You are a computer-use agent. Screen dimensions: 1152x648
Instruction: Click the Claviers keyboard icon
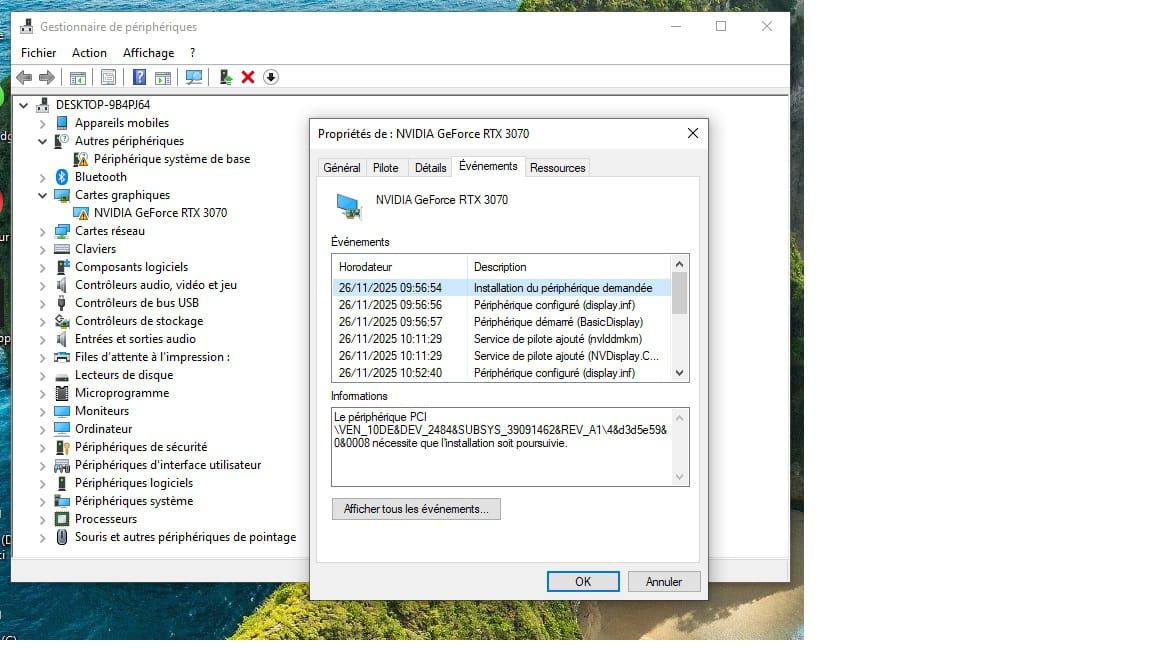(x=62, y=249)
